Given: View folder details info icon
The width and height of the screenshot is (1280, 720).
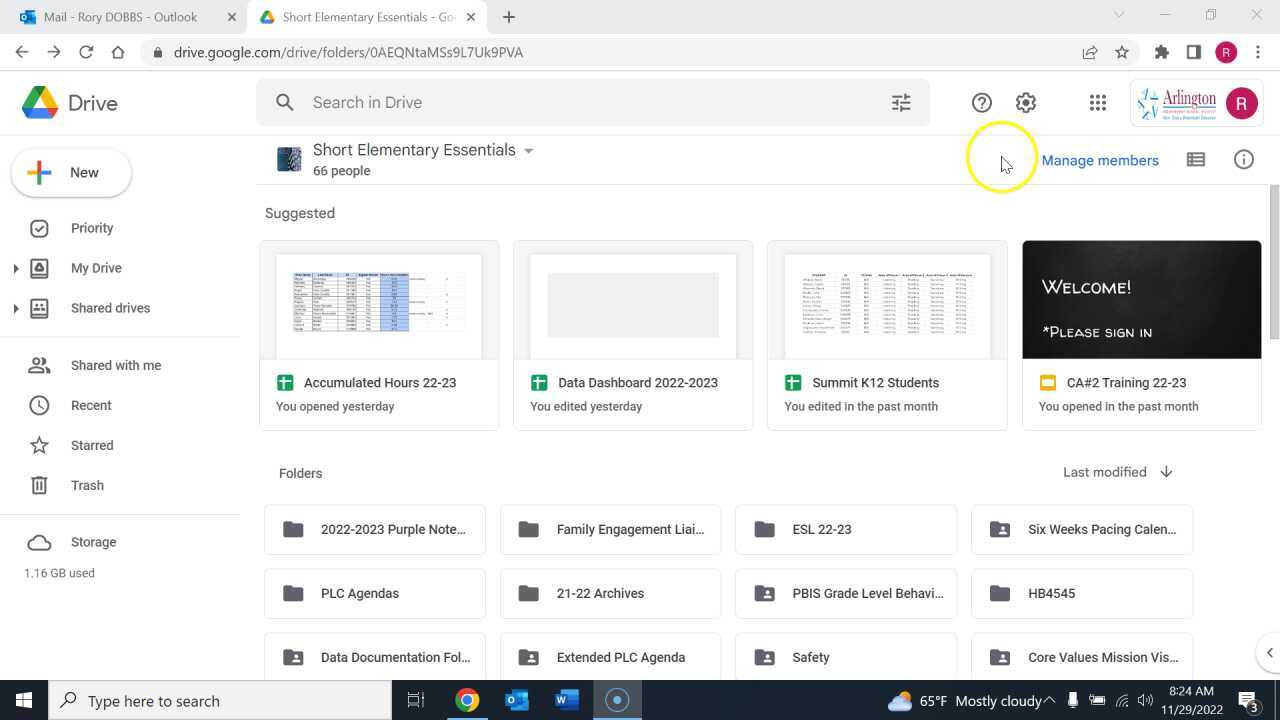Looking at the screenshot, I should tap(1243, 160).
